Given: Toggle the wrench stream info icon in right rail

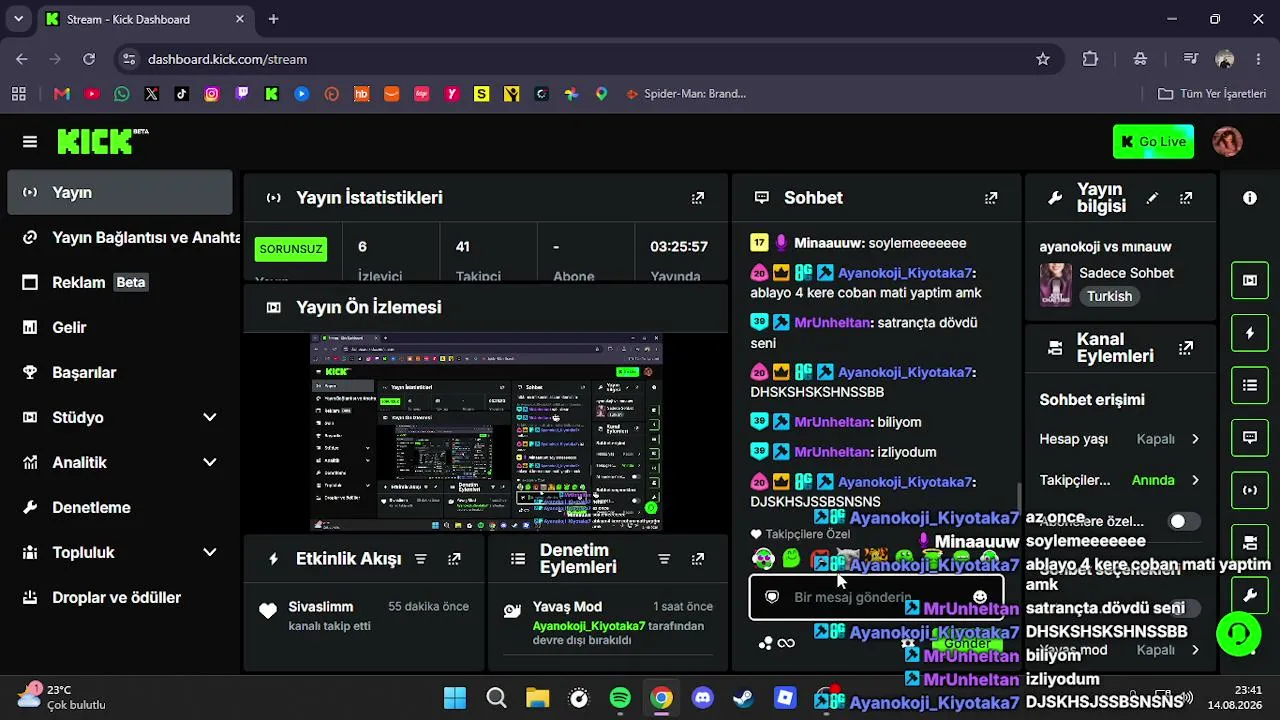Looking at the screenshot, I should pyautogui.click(x=1250, y=595).
